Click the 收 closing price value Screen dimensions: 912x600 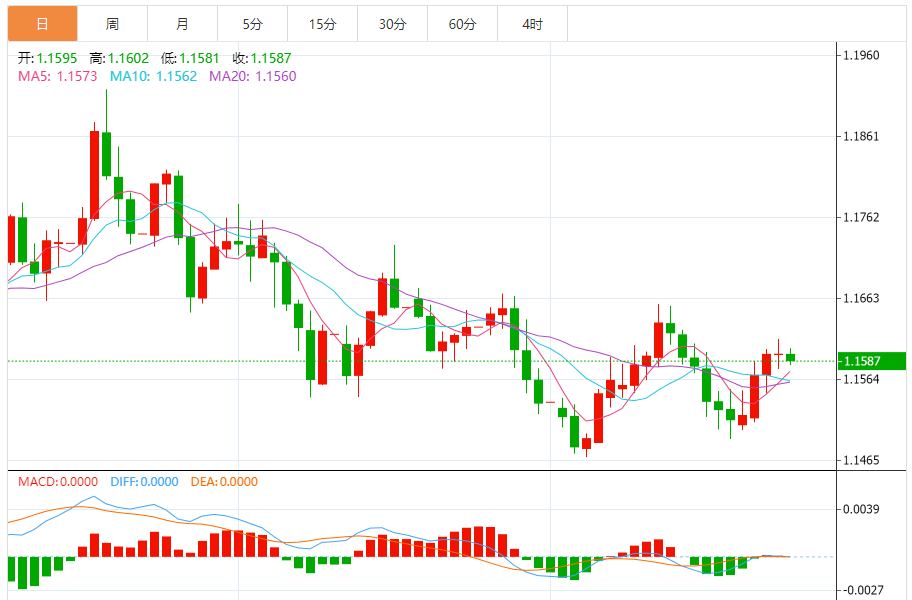pos(271,58)
